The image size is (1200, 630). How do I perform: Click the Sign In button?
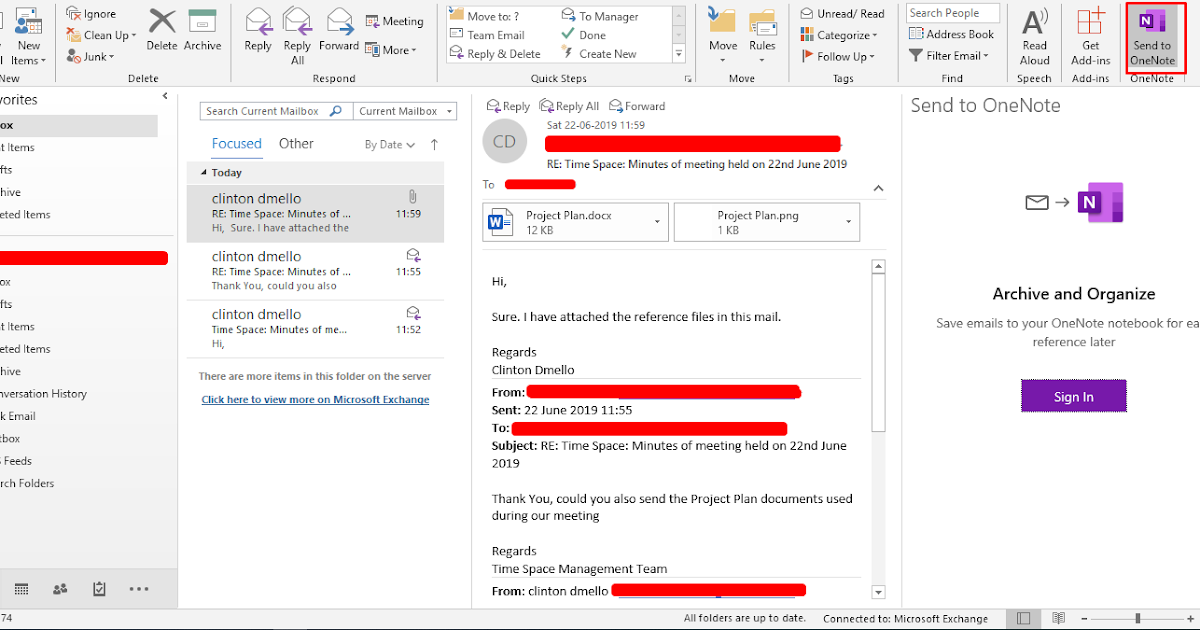1073,395
